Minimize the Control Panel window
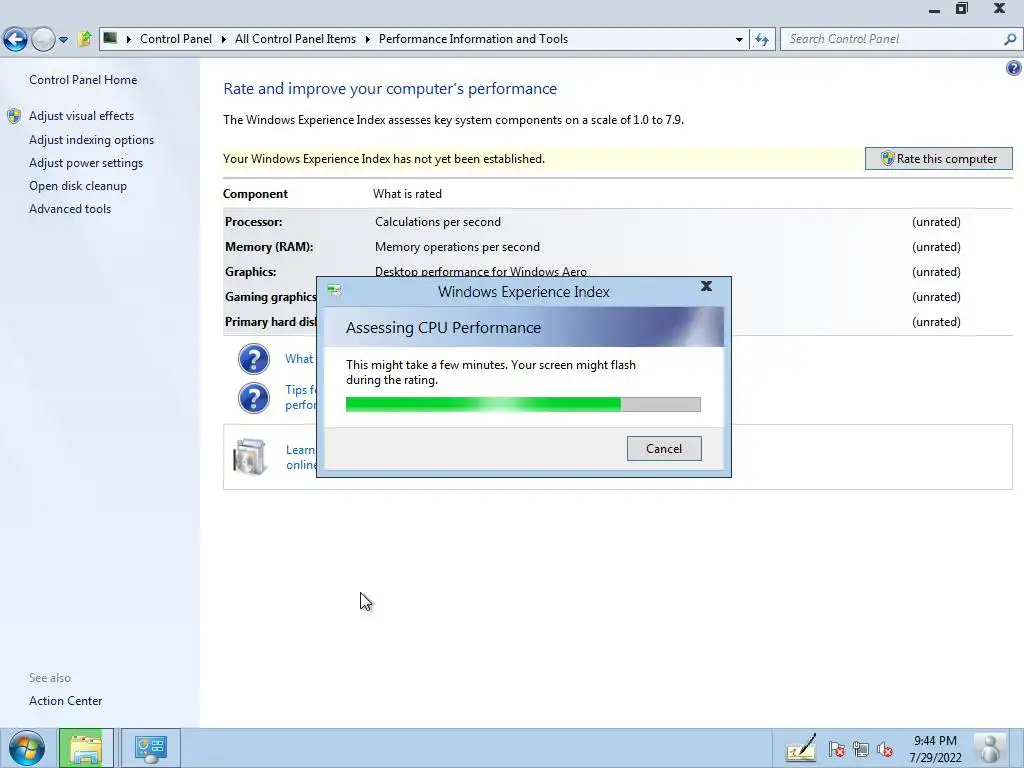Viewport: 1024px width, 768px height. (935, 10)
